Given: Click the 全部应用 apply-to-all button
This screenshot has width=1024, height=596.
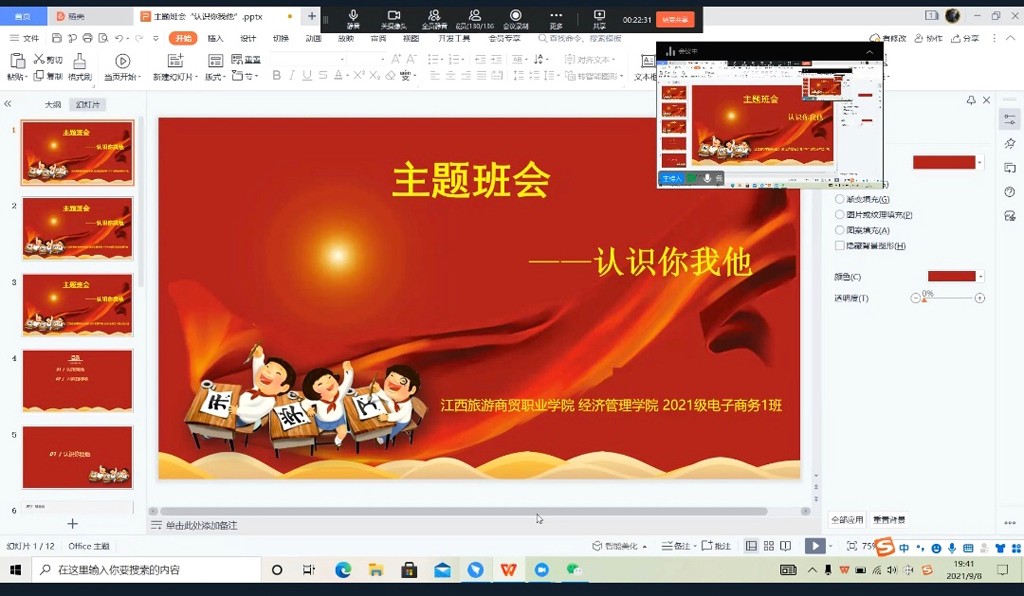Looking at the screenshot, I should (x=847, y=520).
